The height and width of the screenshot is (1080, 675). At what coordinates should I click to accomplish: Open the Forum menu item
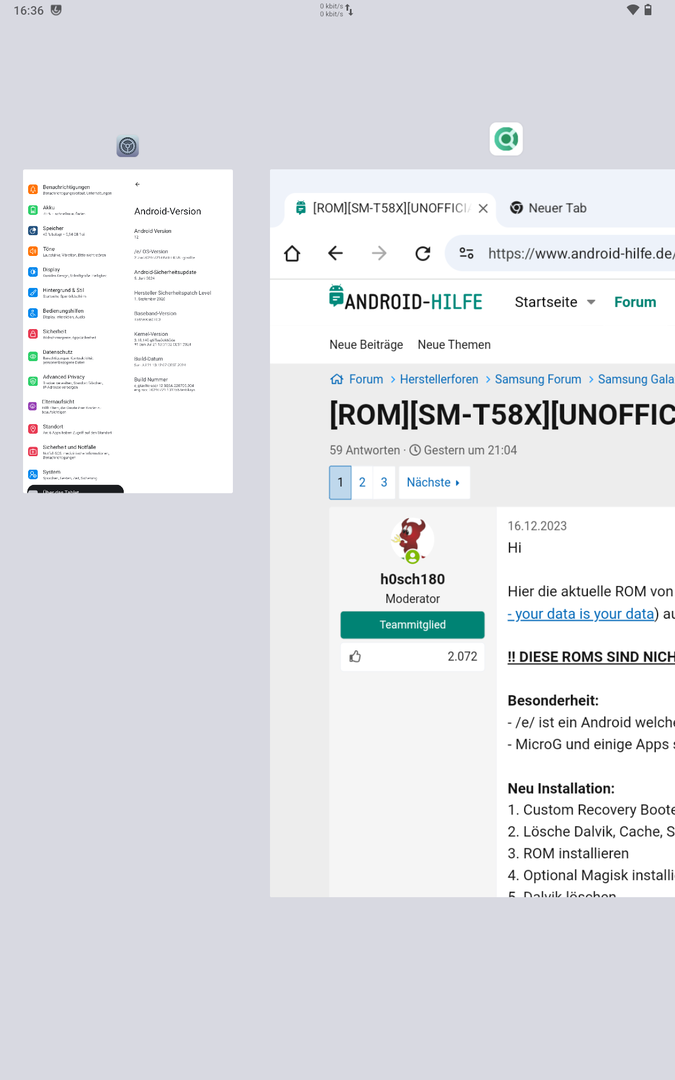[x=635, y=302]
